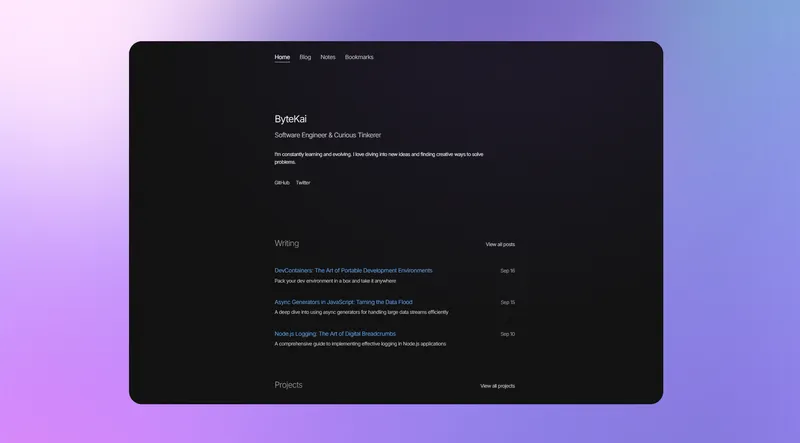The width and height of the screenshot is (800, 443).
Task: Read the Async Generators in JavaScript post
Action: coord(343,302)
